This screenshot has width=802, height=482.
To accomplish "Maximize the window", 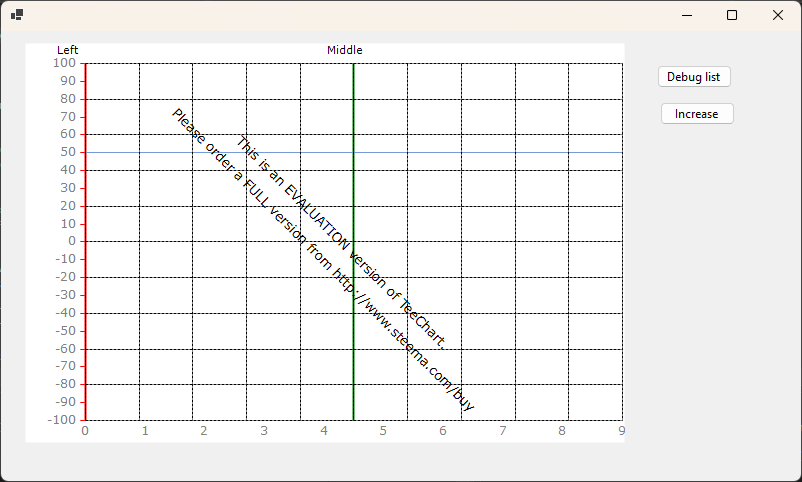I will 732,15.
